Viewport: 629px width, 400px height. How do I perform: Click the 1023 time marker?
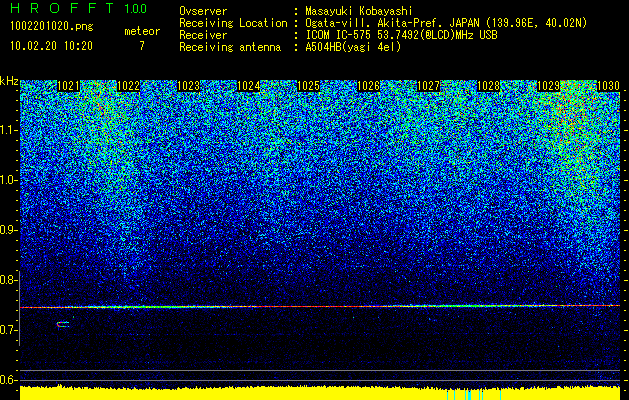pos(189,86)
